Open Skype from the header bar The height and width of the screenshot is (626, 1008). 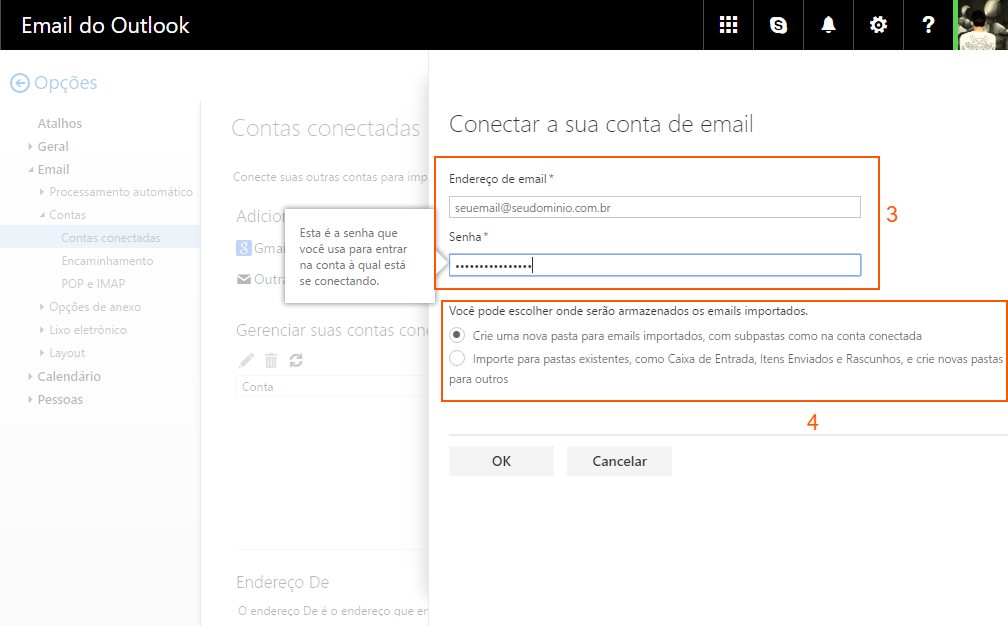(x=778, y=25)
